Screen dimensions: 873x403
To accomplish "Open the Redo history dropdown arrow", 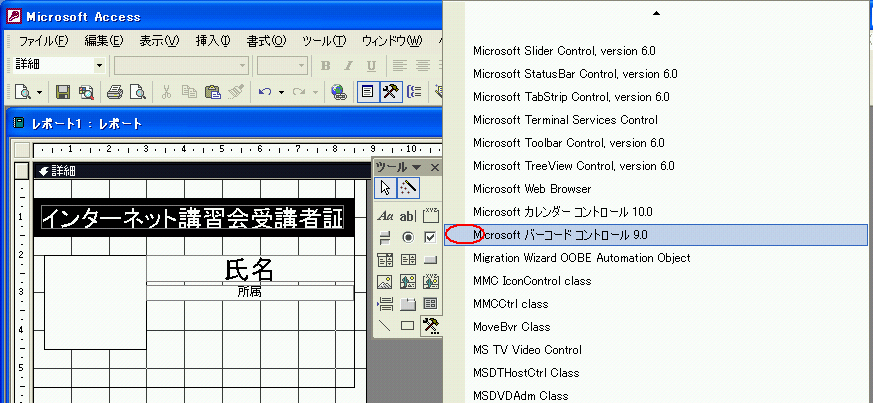I will point(315,92).
